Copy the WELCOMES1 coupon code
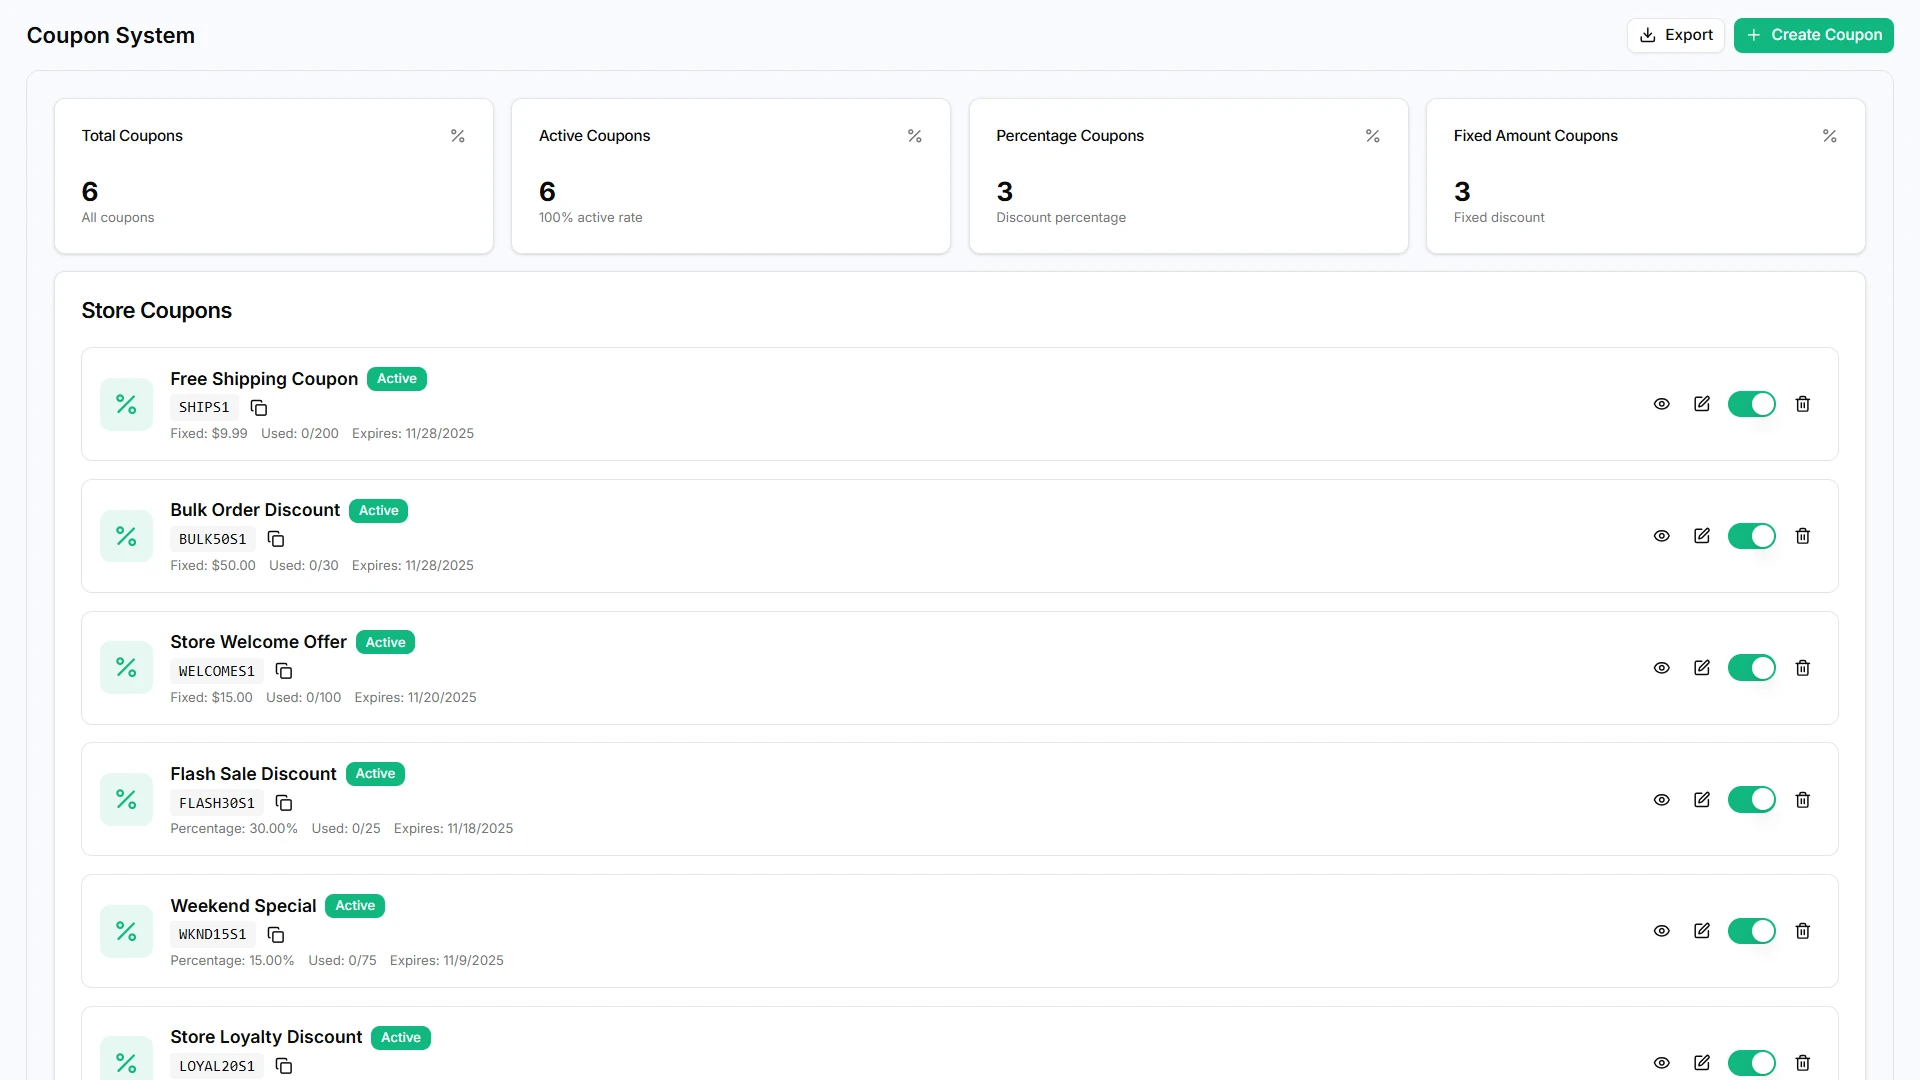Image resolution: width=1920 pixels, height=1080 pixels. coord(284,671)
